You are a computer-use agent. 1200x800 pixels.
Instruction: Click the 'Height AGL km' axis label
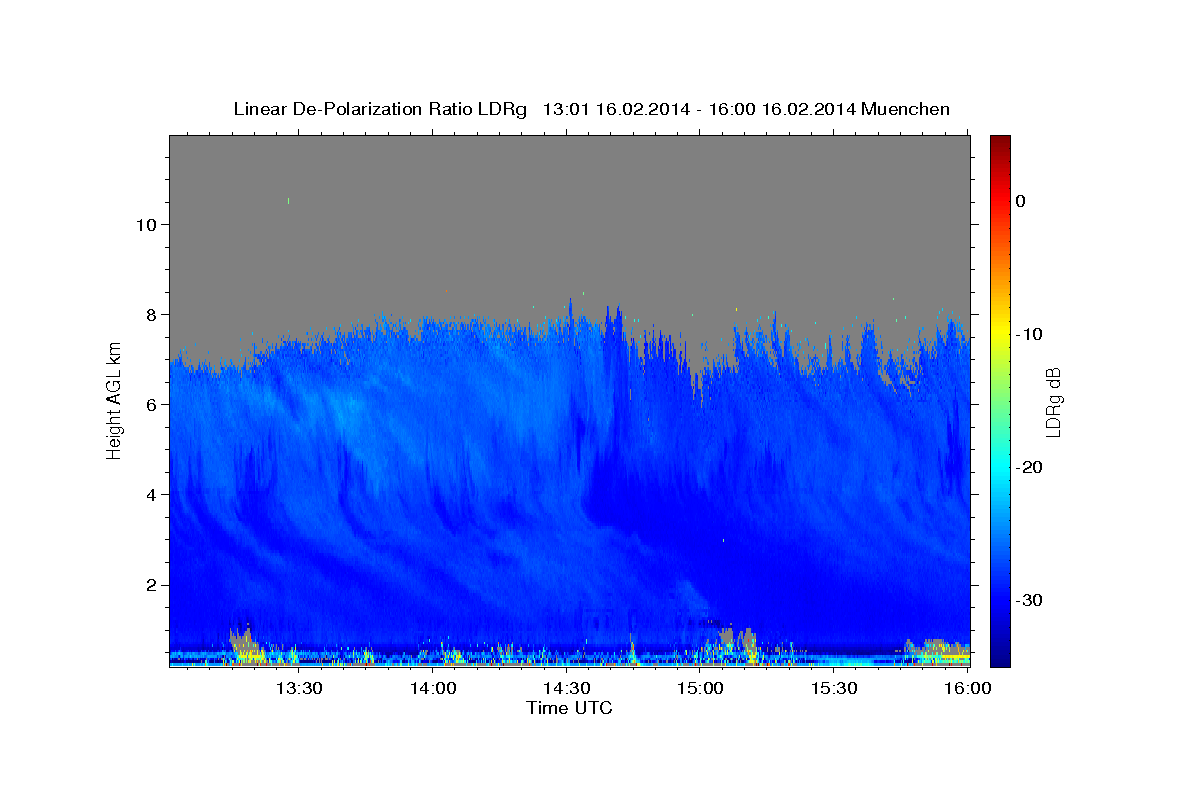click(115, 401)
